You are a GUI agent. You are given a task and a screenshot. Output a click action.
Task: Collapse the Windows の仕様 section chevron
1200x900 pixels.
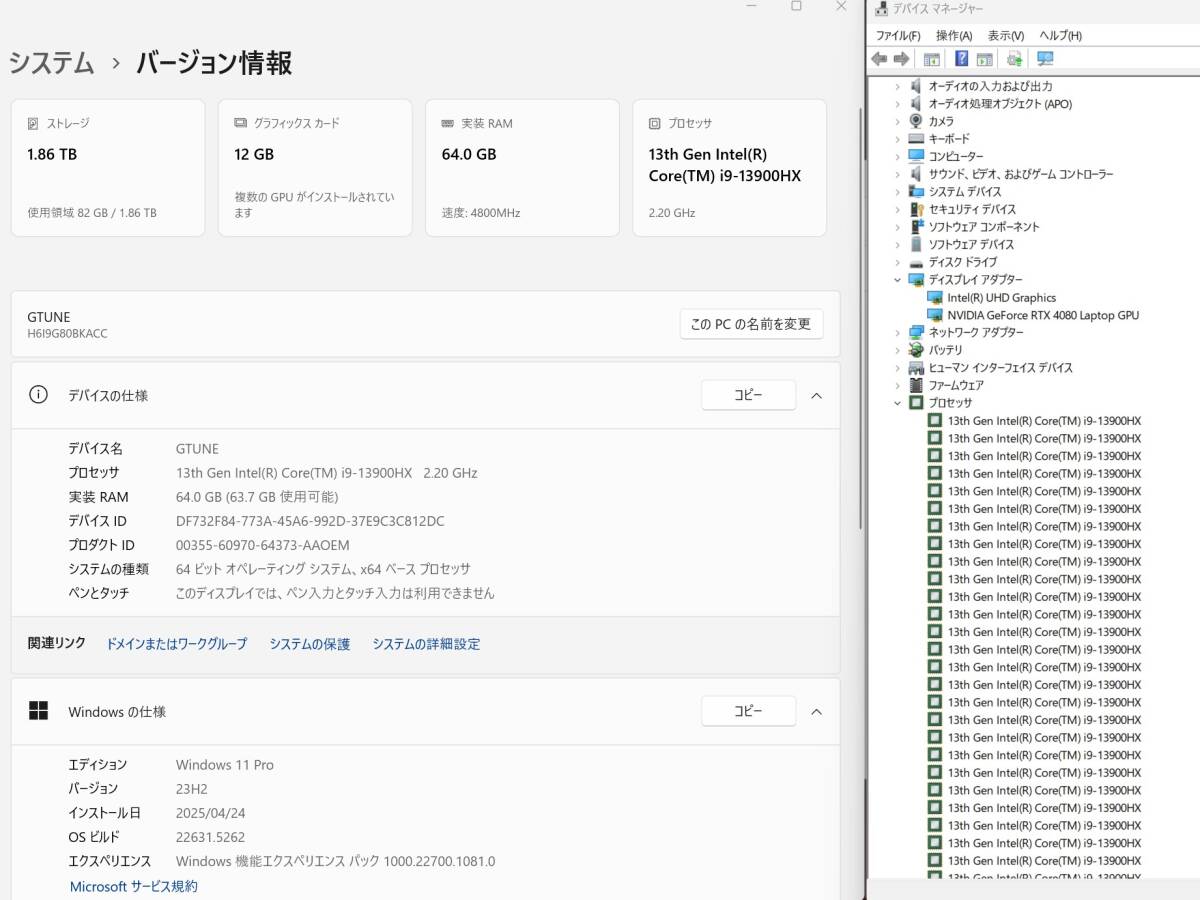point(816,712)
